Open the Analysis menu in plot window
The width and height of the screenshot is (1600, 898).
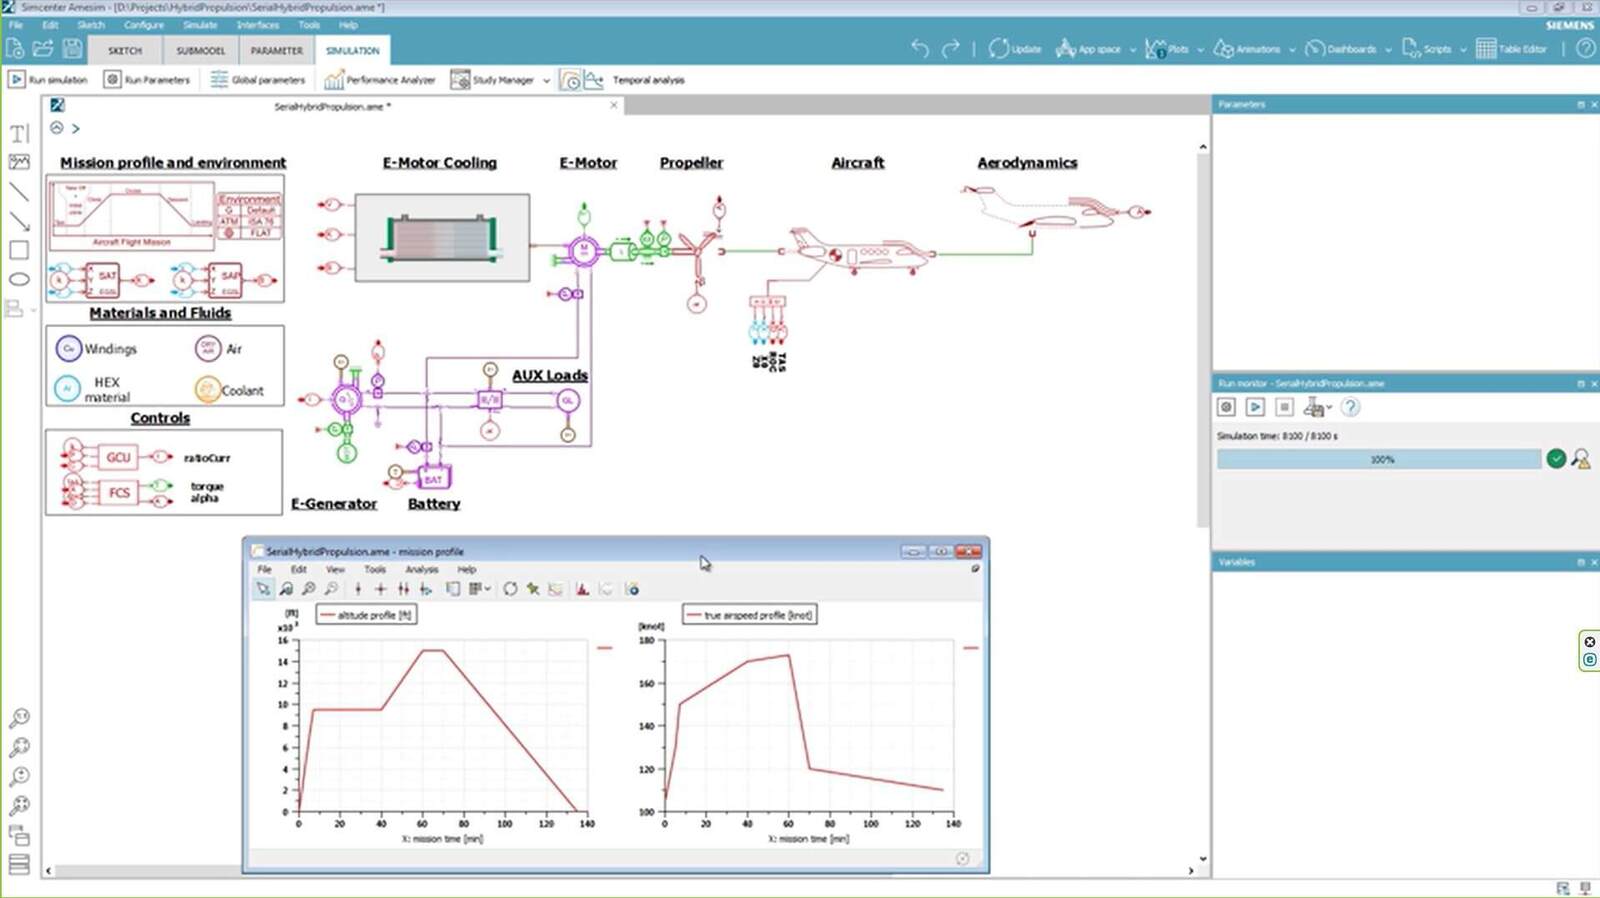(421, 569)
